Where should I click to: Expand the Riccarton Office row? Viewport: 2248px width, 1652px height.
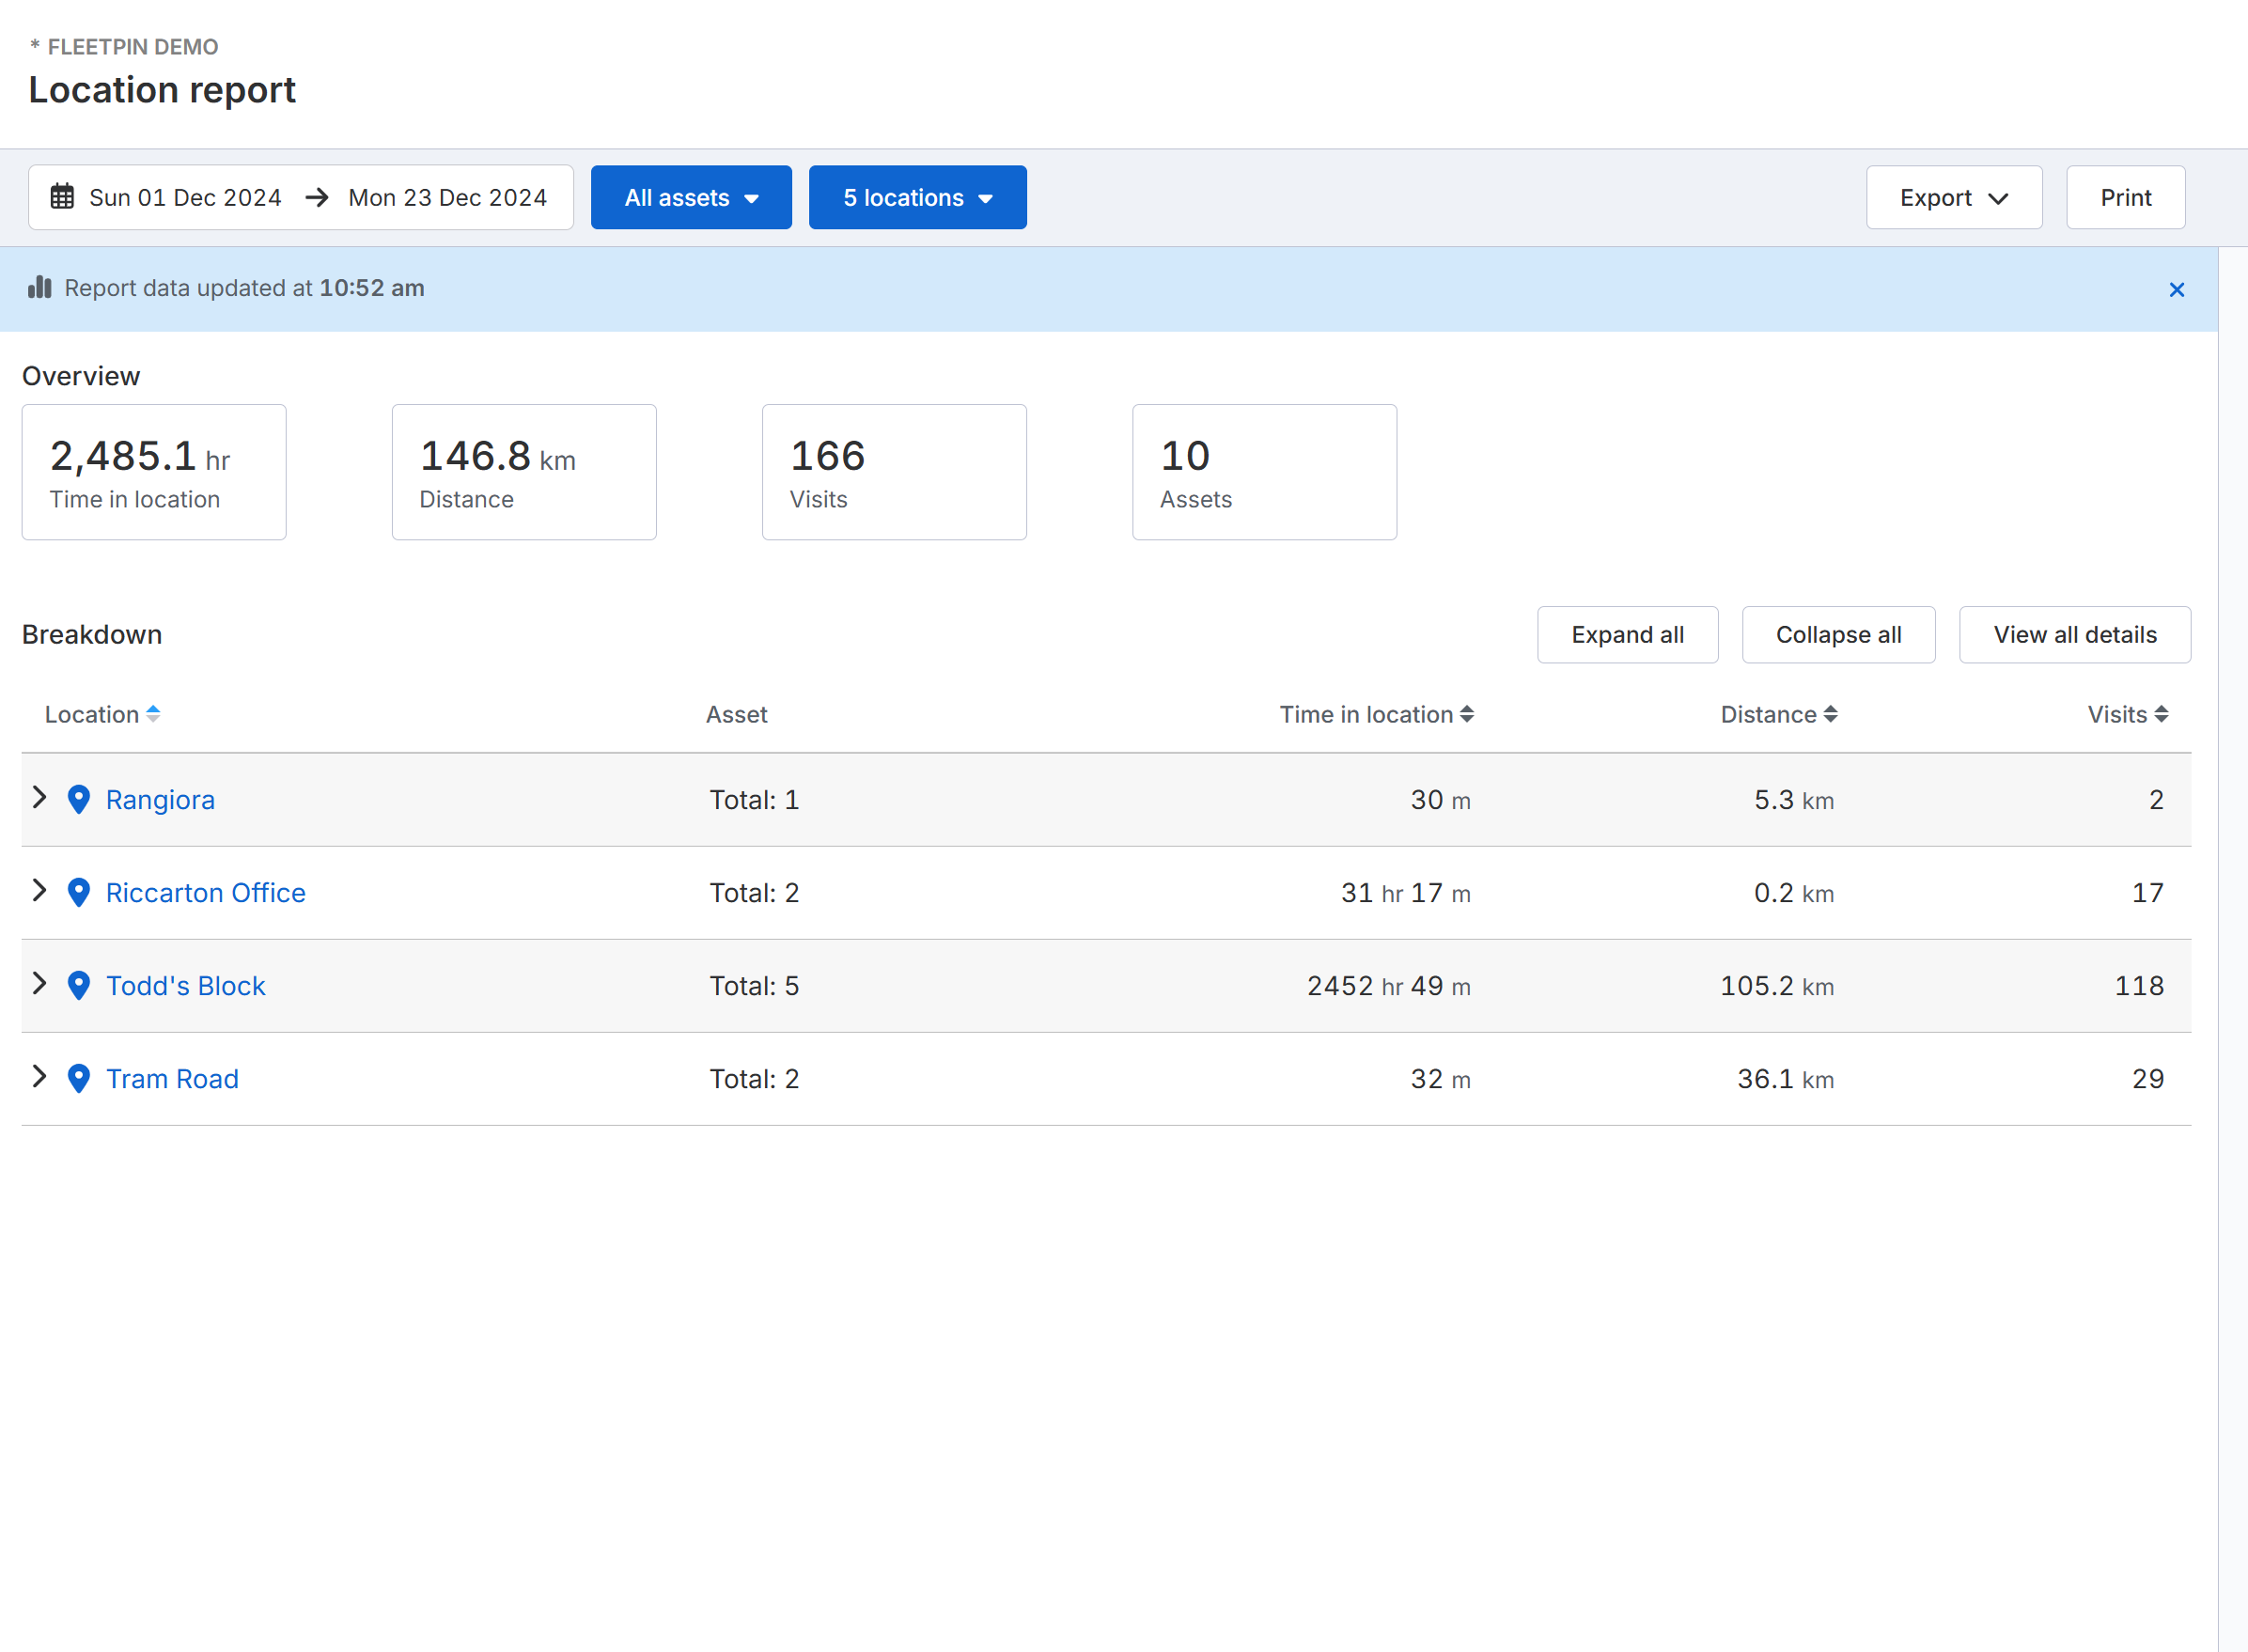click(39, 890)
